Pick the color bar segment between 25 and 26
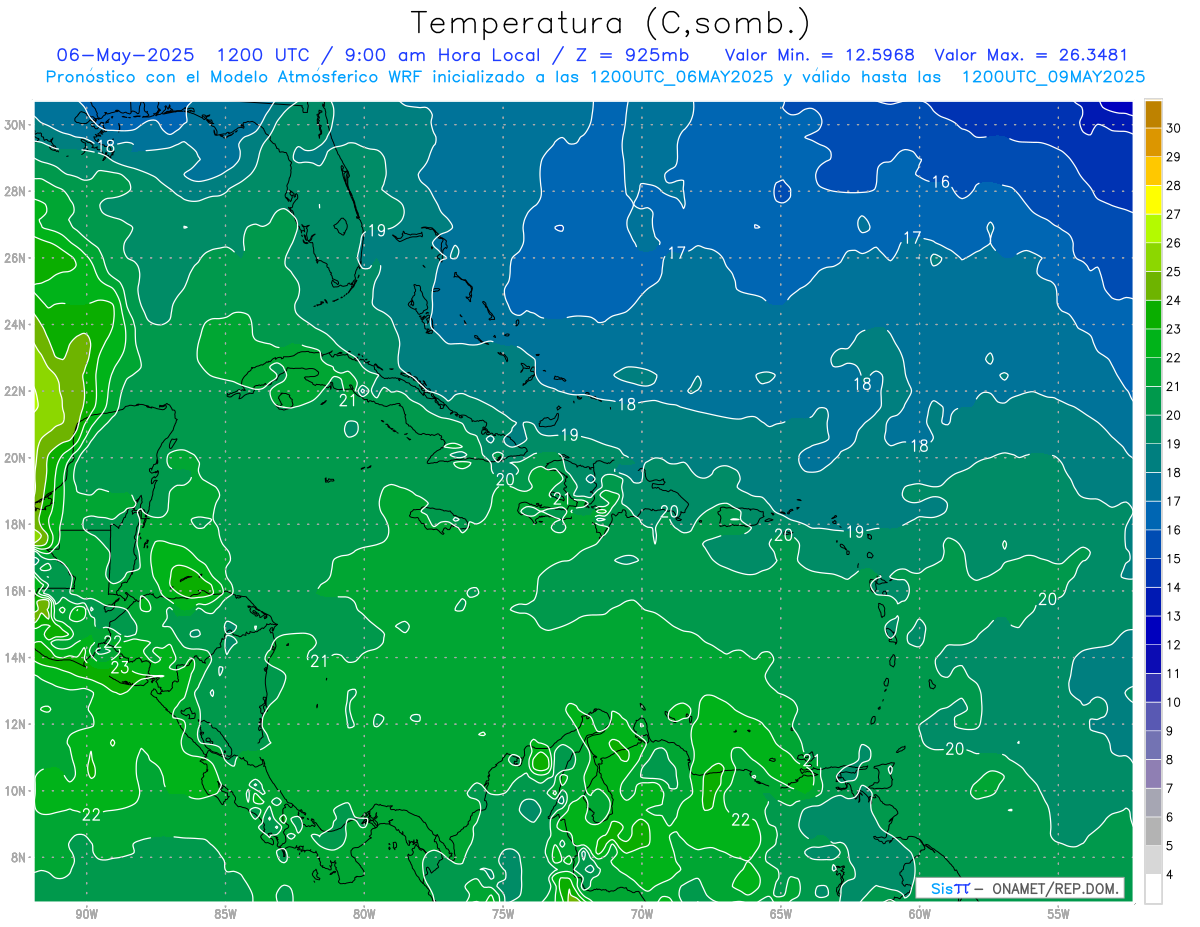Screen dimensions: 1200x927 point(1153,257)
